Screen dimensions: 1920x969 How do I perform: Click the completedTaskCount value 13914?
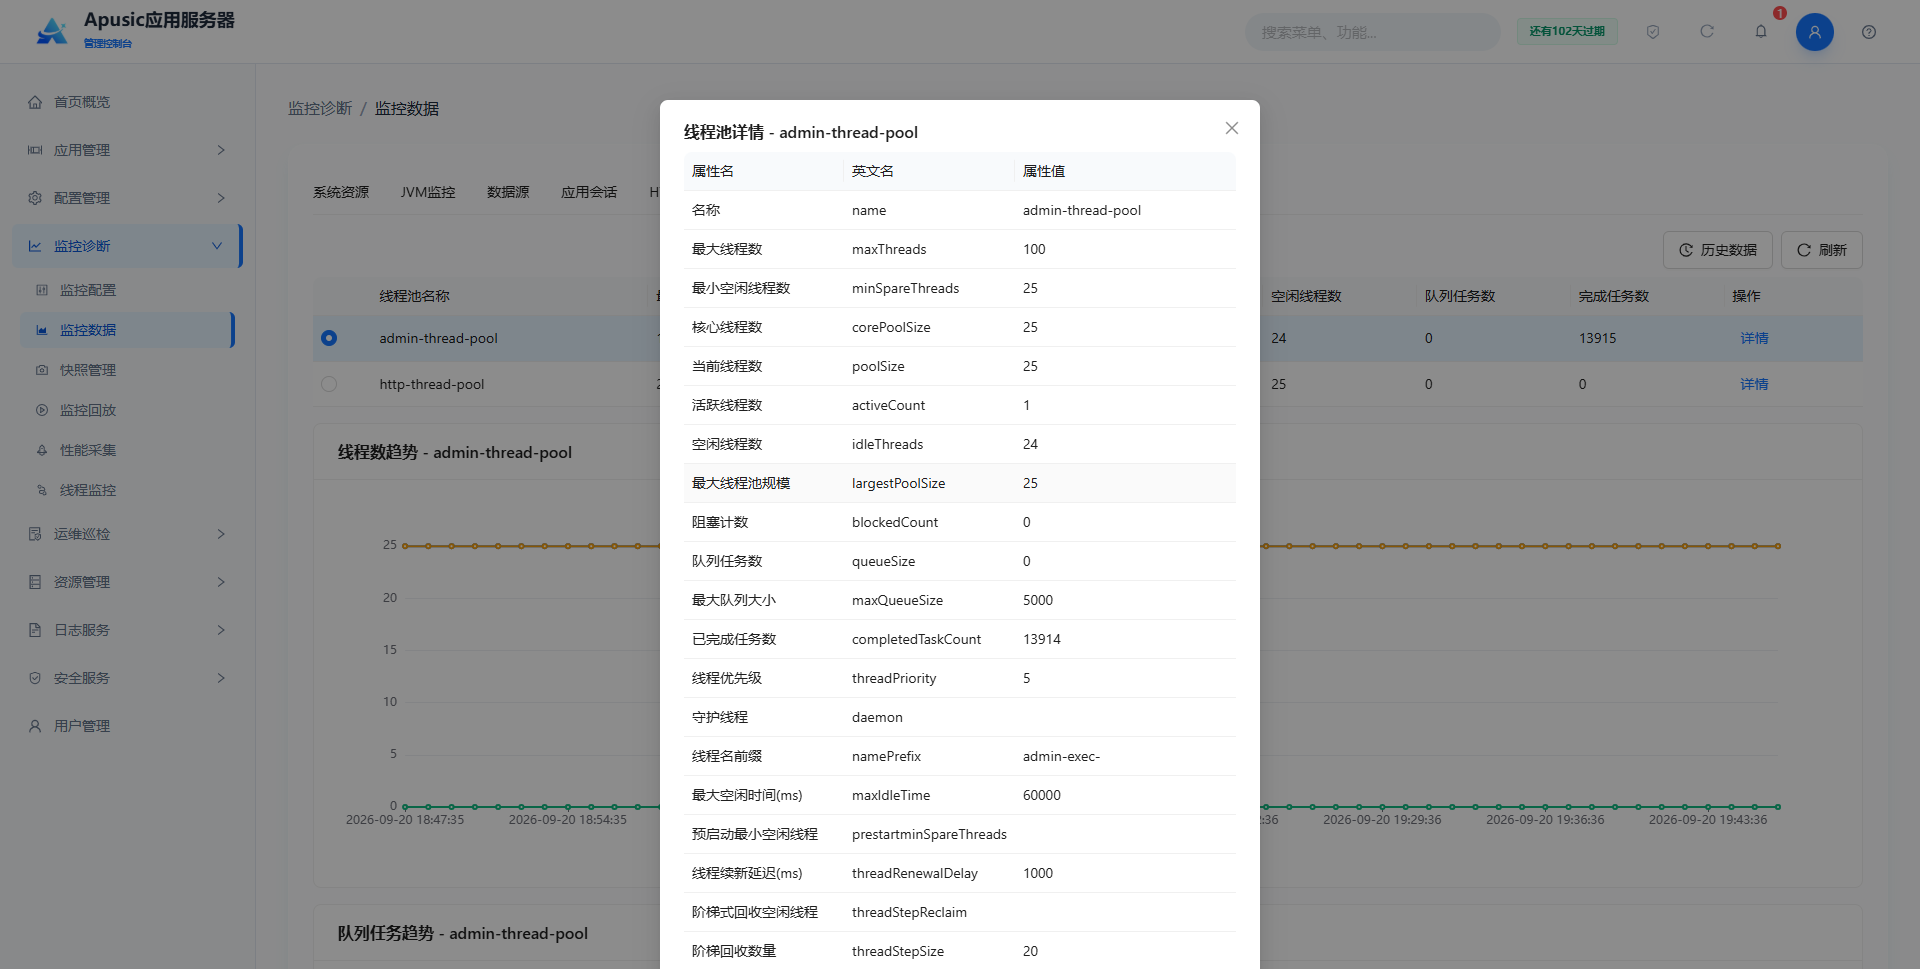pyautogui.click(x=1042, y=639)
